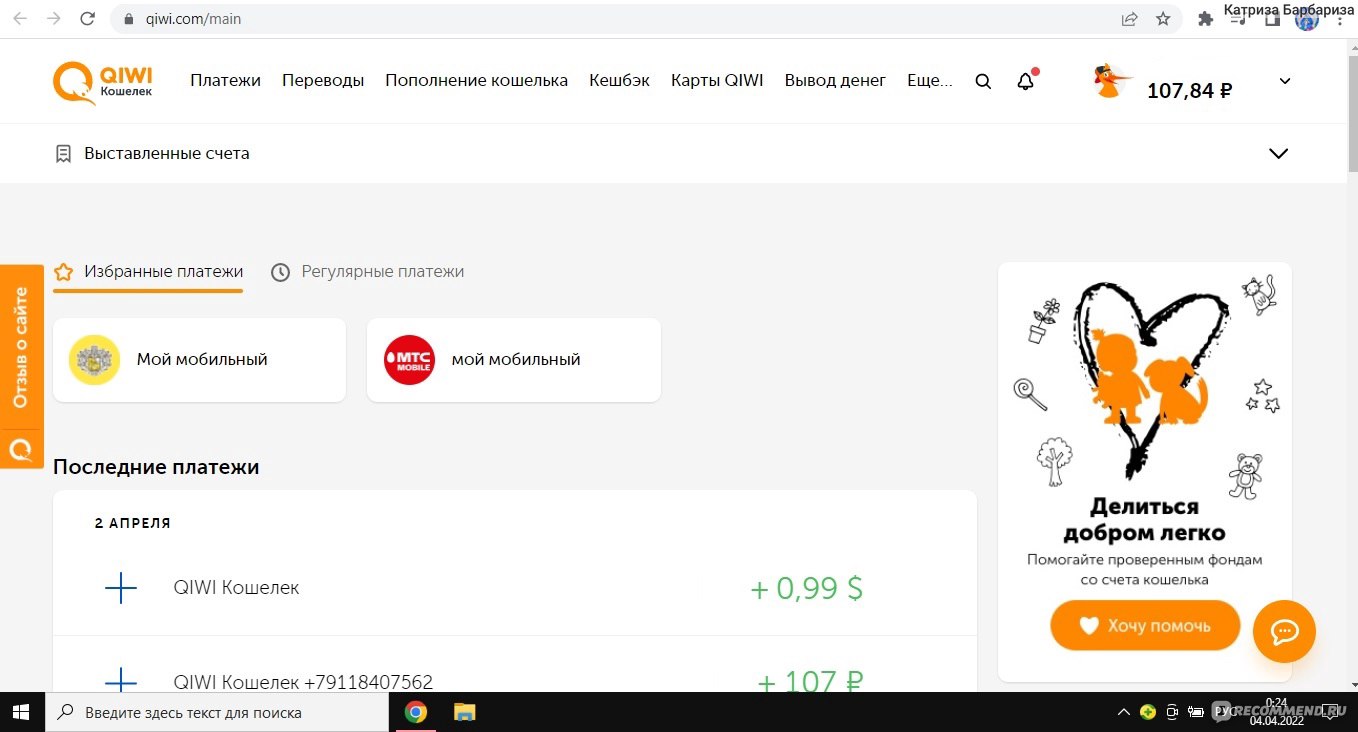Click the orange chat support bubble
Viewport: 1358px width, 732px height.
click(x=1284, y=631)
